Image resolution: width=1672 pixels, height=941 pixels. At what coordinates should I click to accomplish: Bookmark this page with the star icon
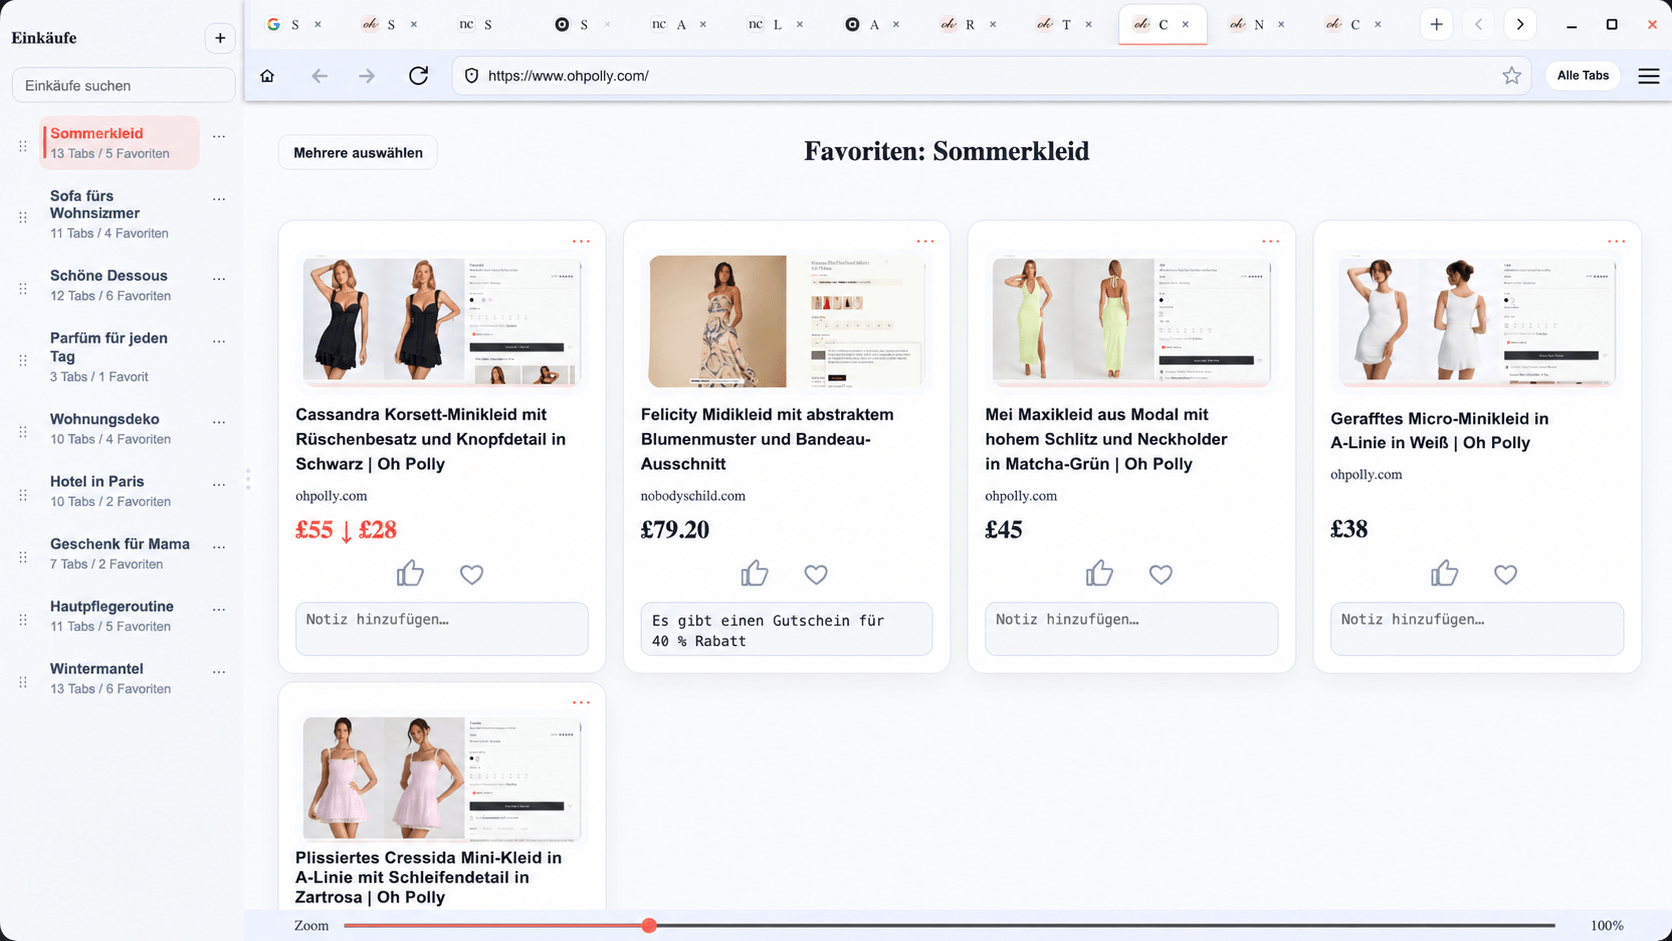[1511, 76]
